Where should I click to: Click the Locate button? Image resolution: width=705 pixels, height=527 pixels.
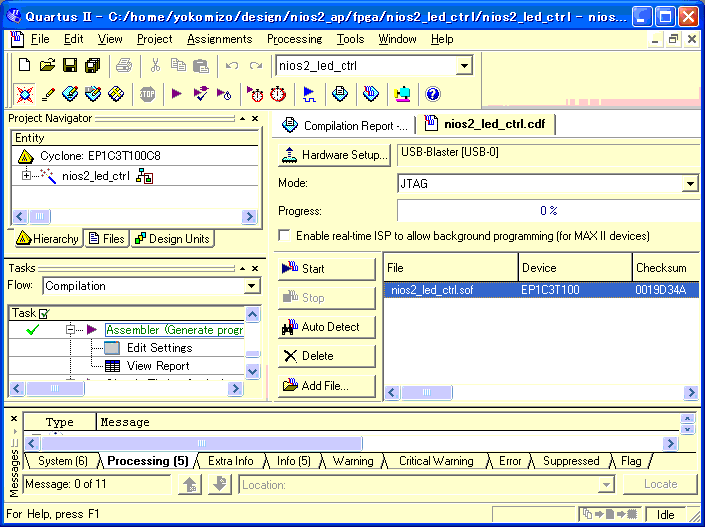click(x=660, y=484)
